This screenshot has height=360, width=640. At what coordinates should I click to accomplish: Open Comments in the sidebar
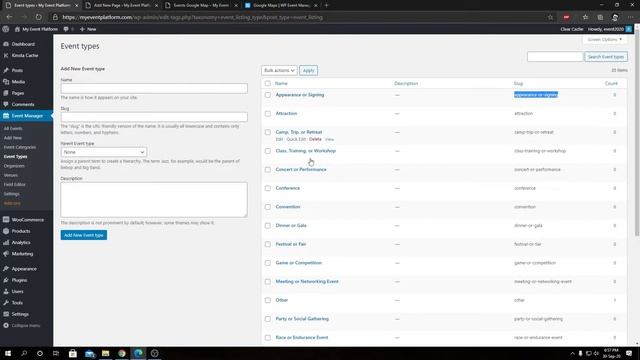[23, 104]
